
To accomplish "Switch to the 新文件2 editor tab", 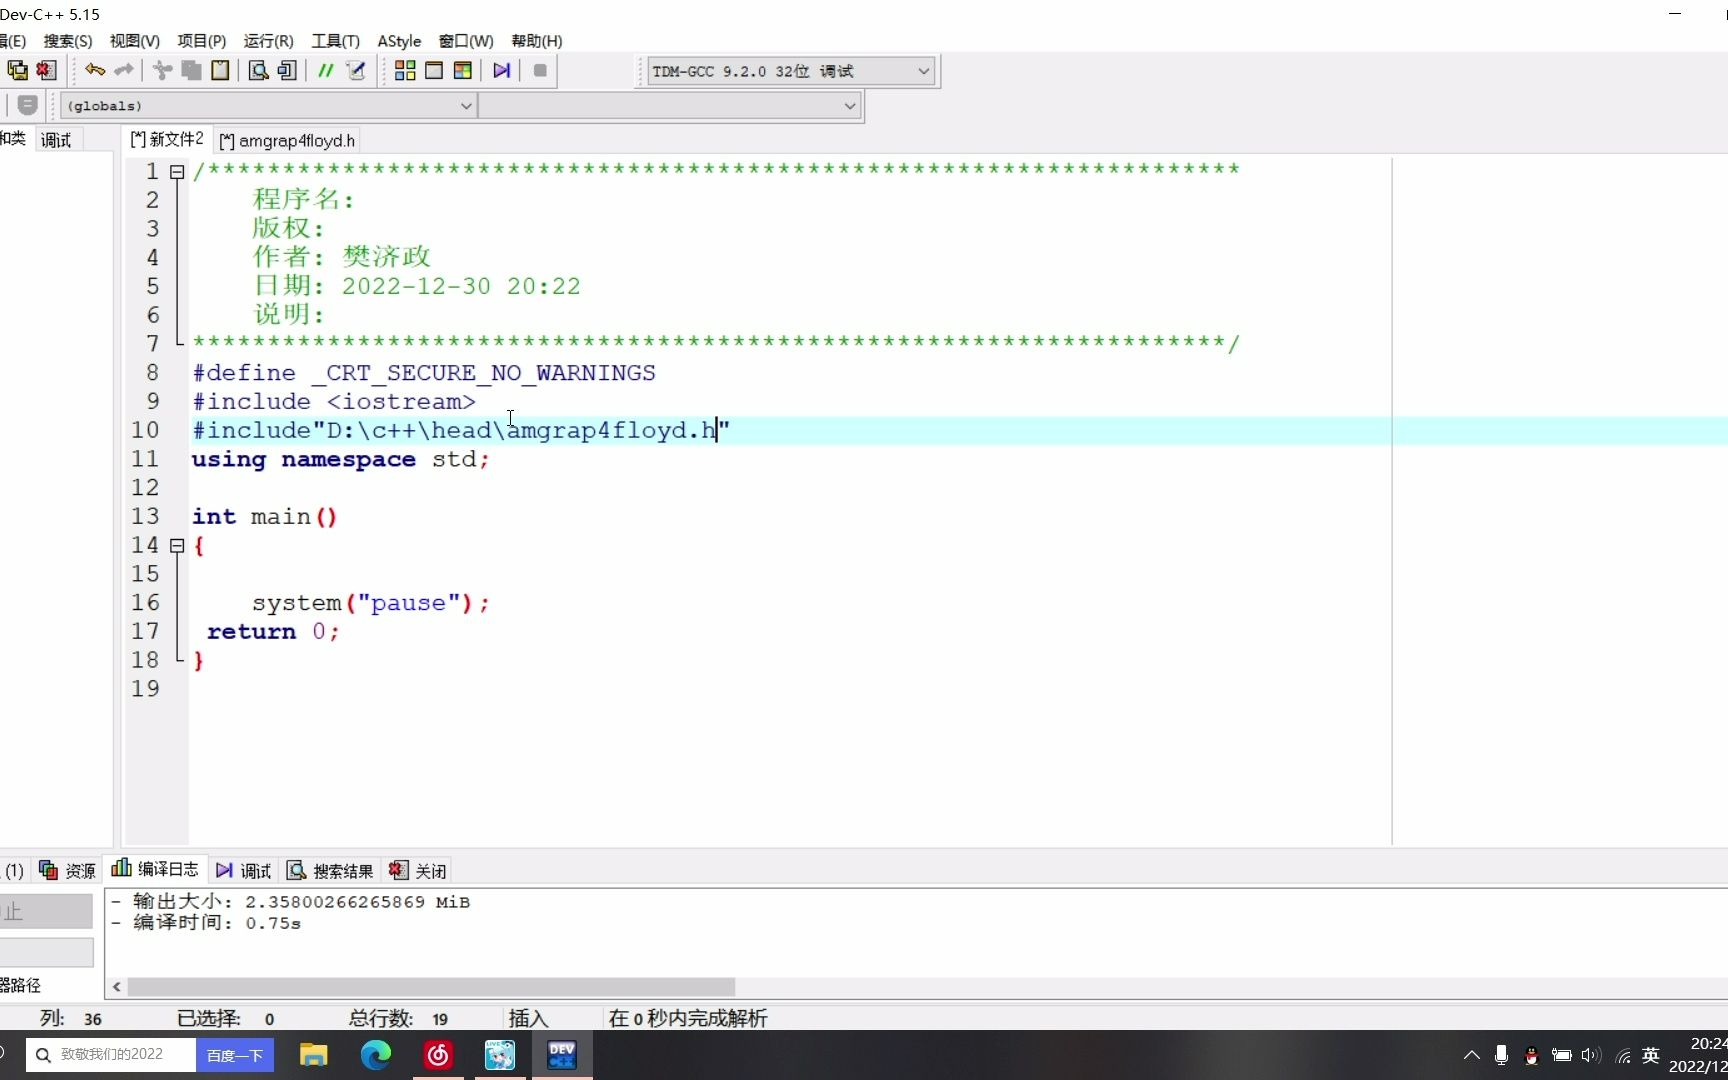I will (167, 140).
